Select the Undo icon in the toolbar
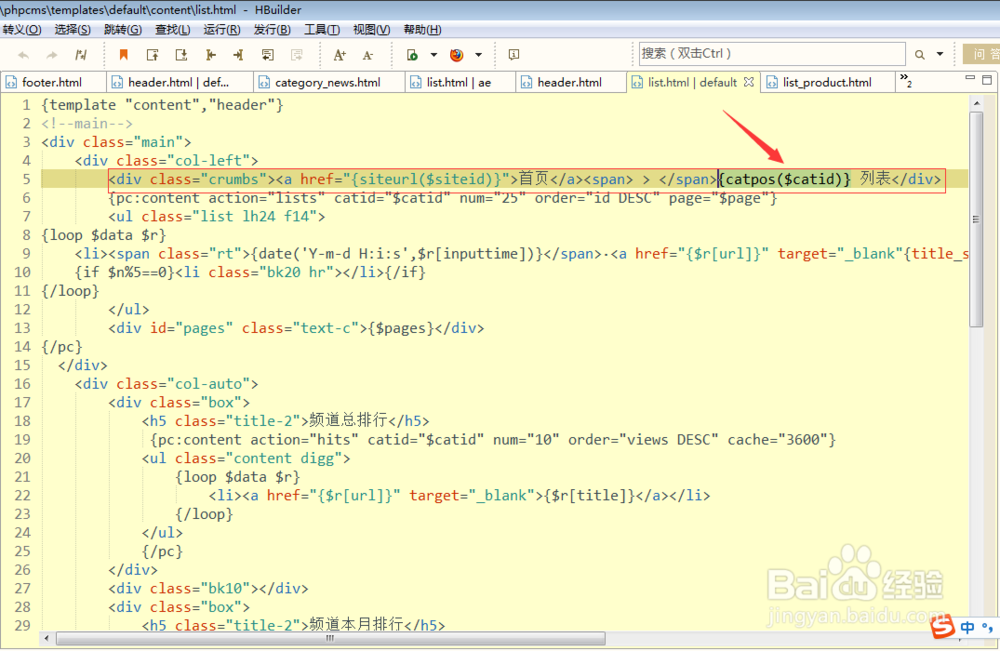This screenshot has width=1000, height=651. (x=23, y=55)
